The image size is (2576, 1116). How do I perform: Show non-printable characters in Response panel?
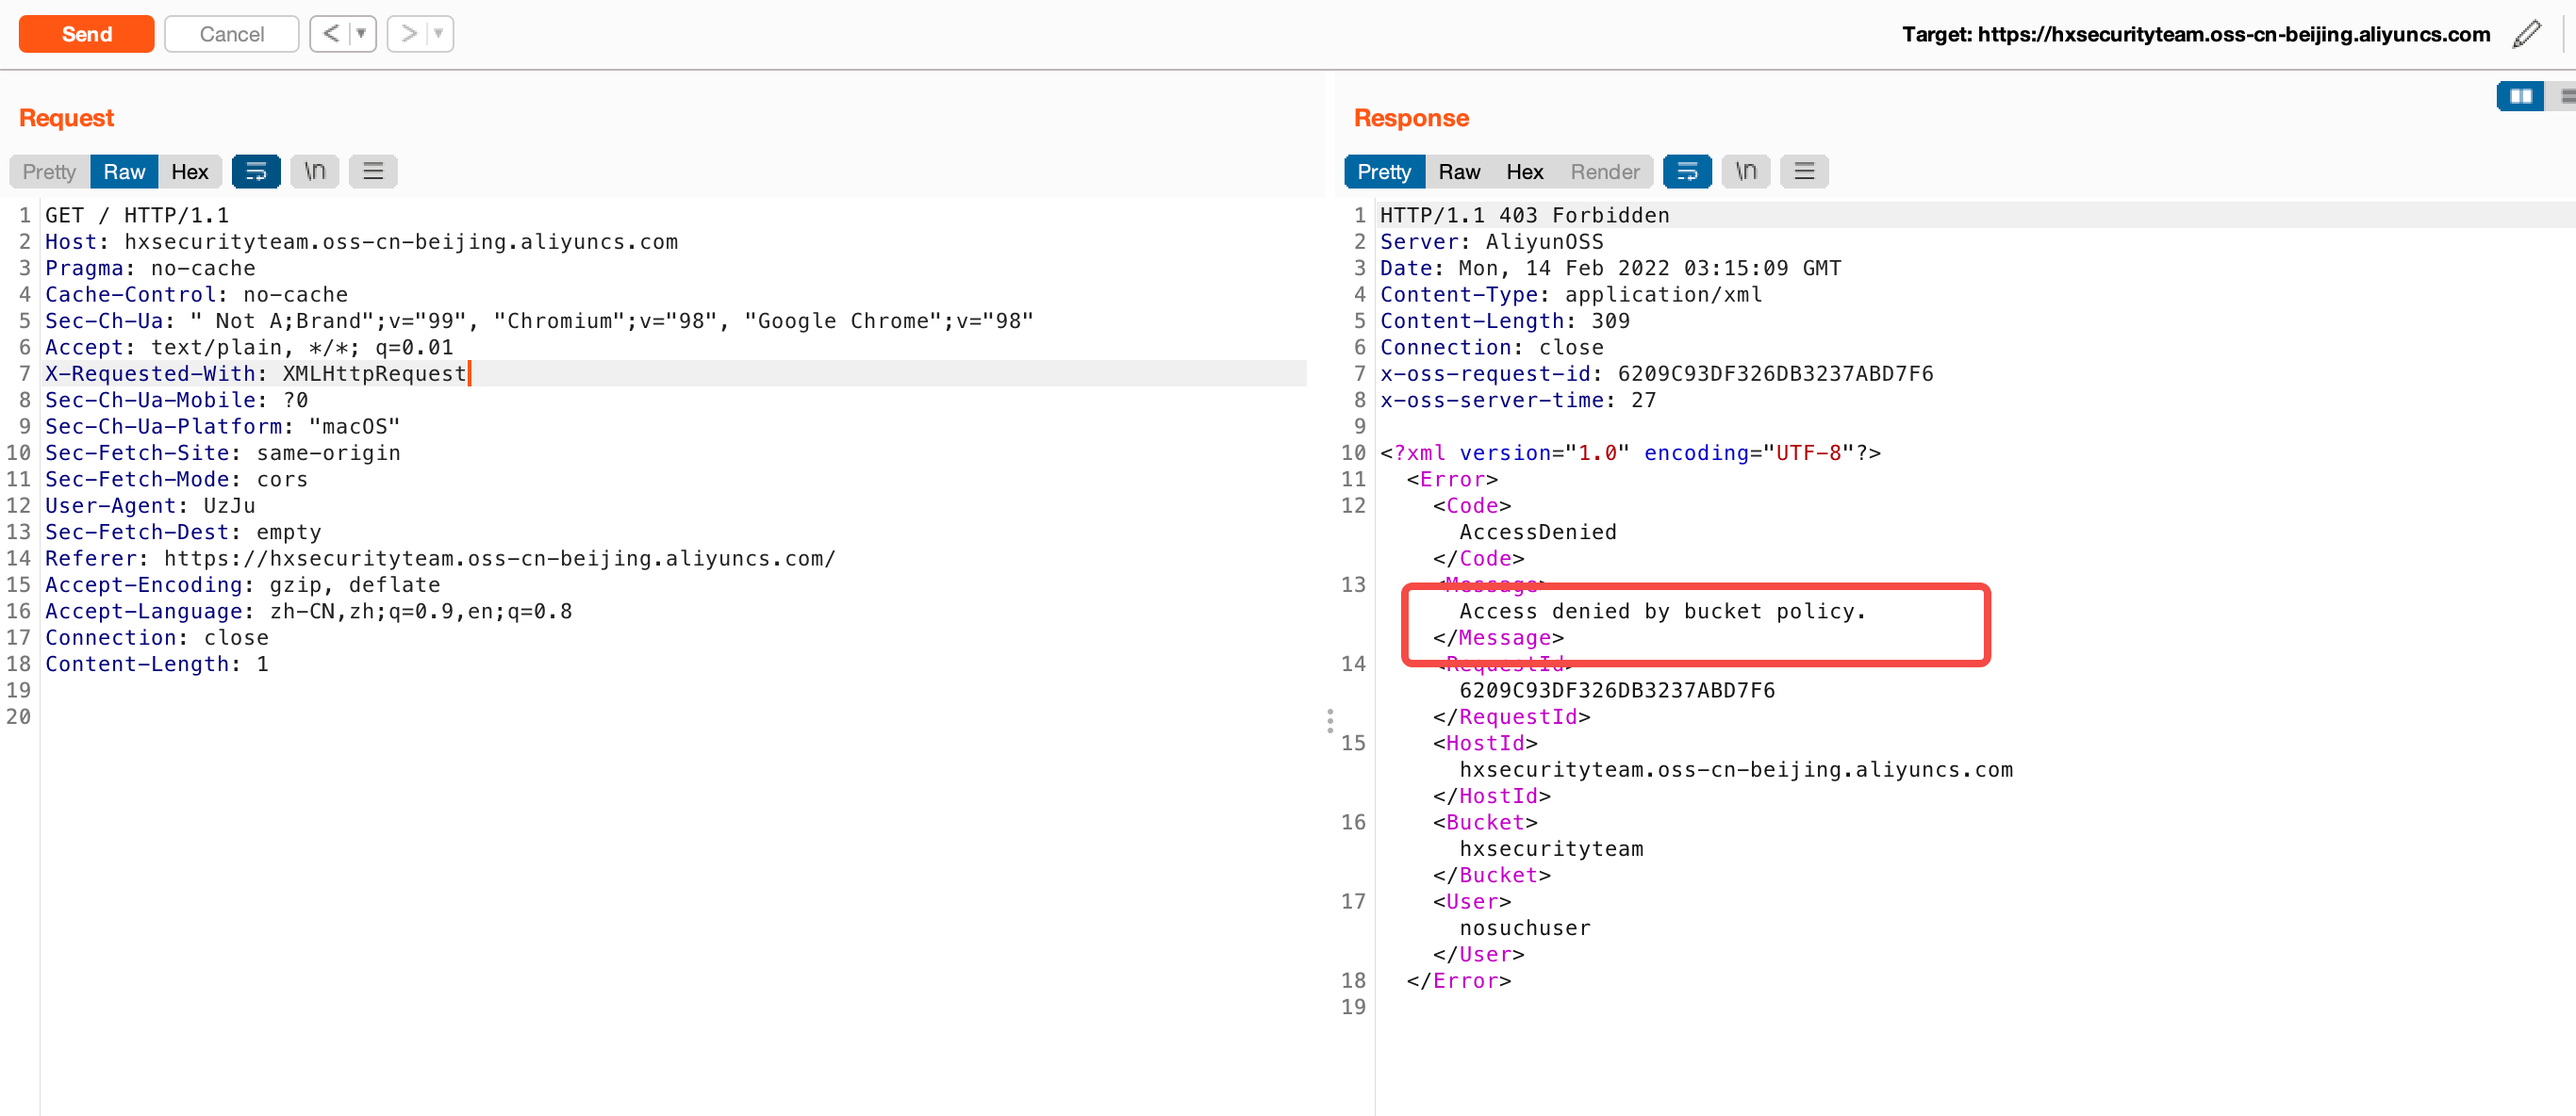point(1746,171)
